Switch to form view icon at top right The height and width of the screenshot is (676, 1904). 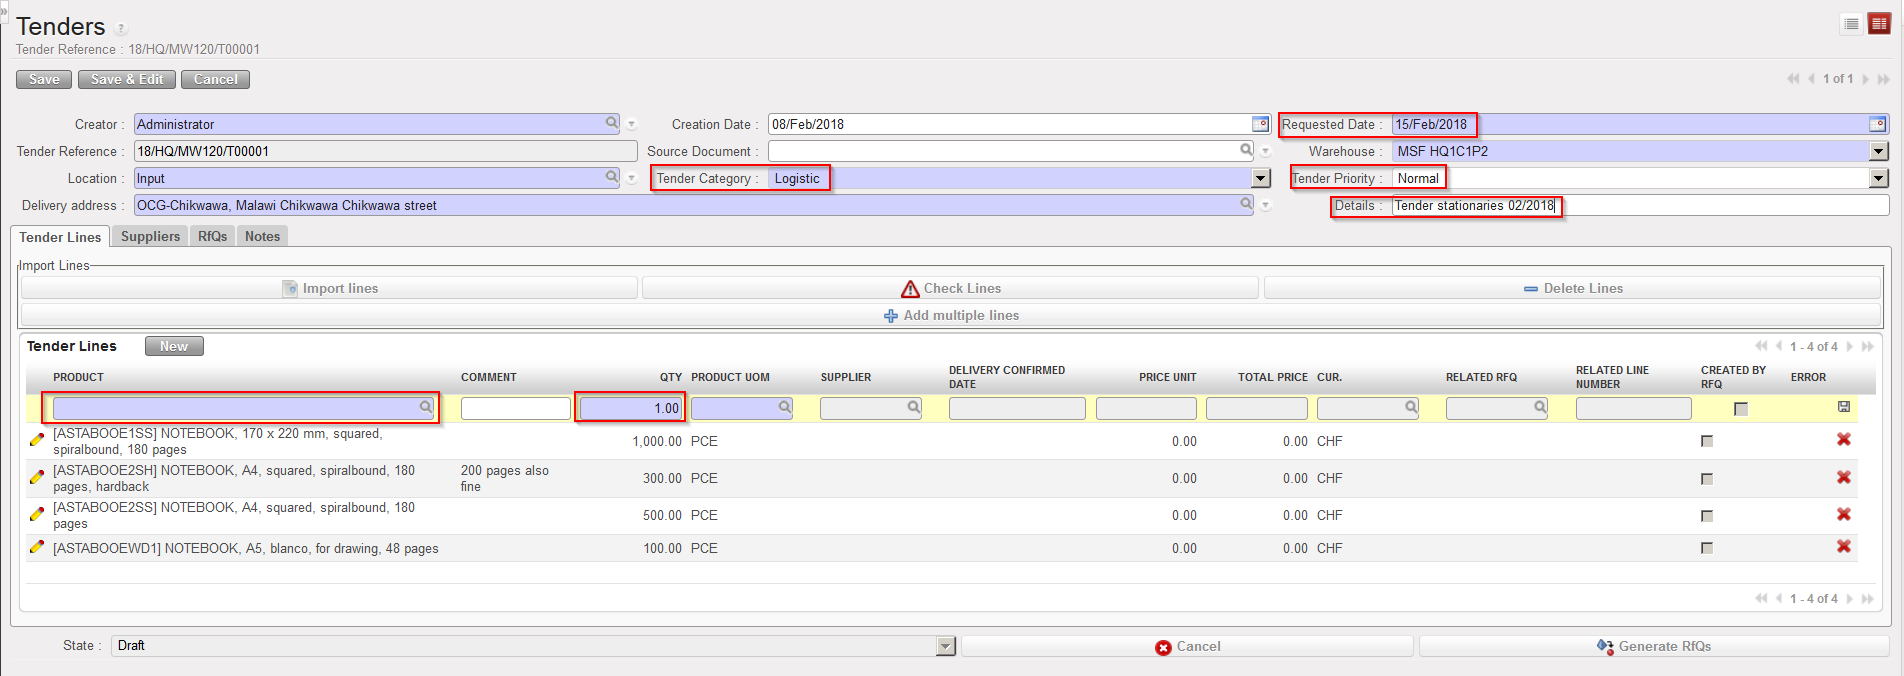pos(1879,24)
